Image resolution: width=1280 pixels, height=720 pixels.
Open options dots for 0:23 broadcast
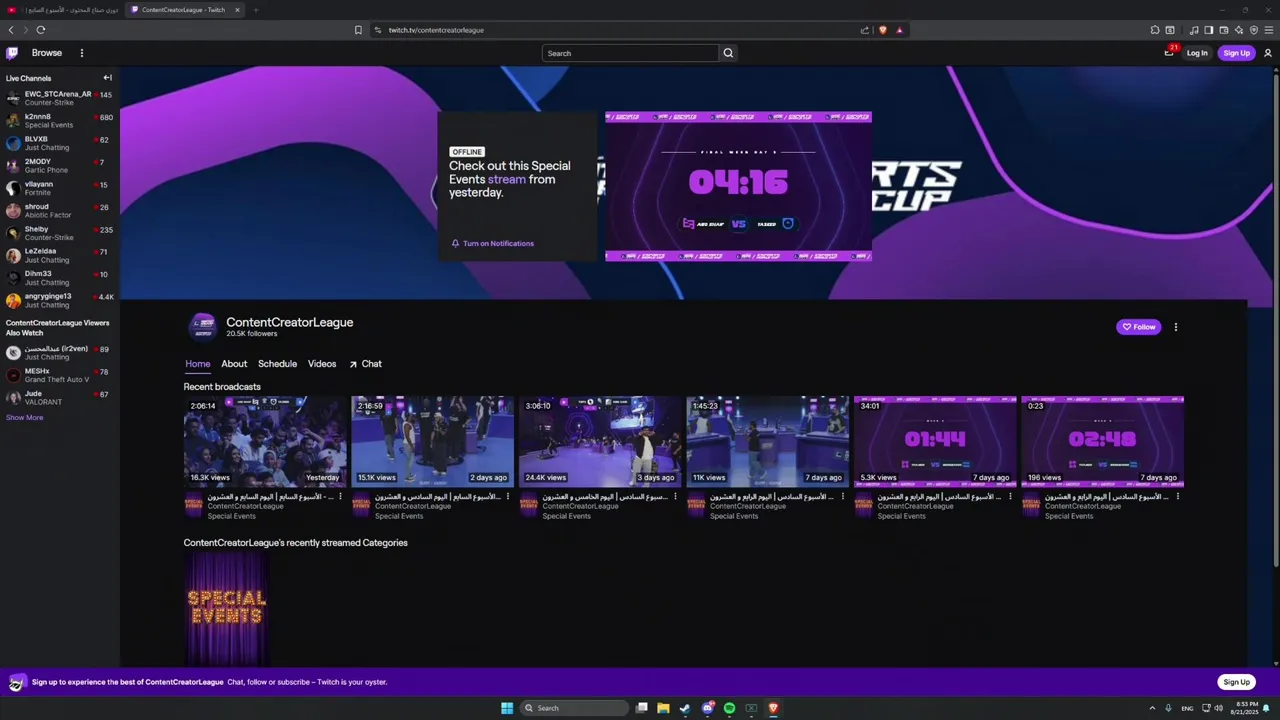(x=1178, y=496)
